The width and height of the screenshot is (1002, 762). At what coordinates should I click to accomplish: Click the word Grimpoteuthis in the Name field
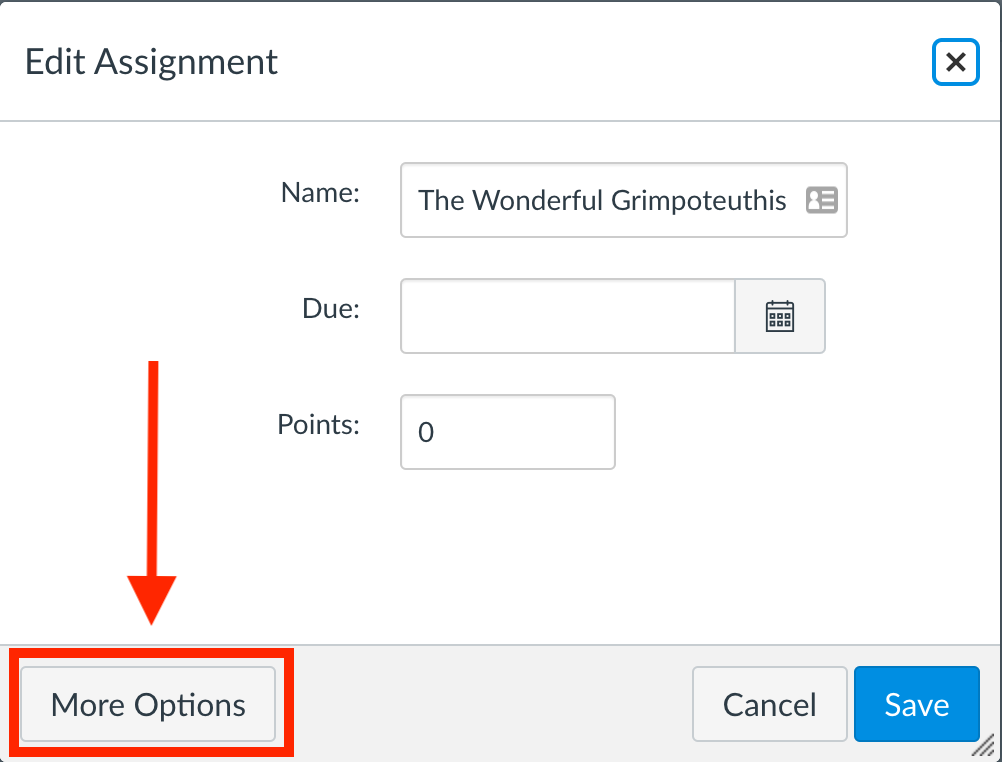698,201
